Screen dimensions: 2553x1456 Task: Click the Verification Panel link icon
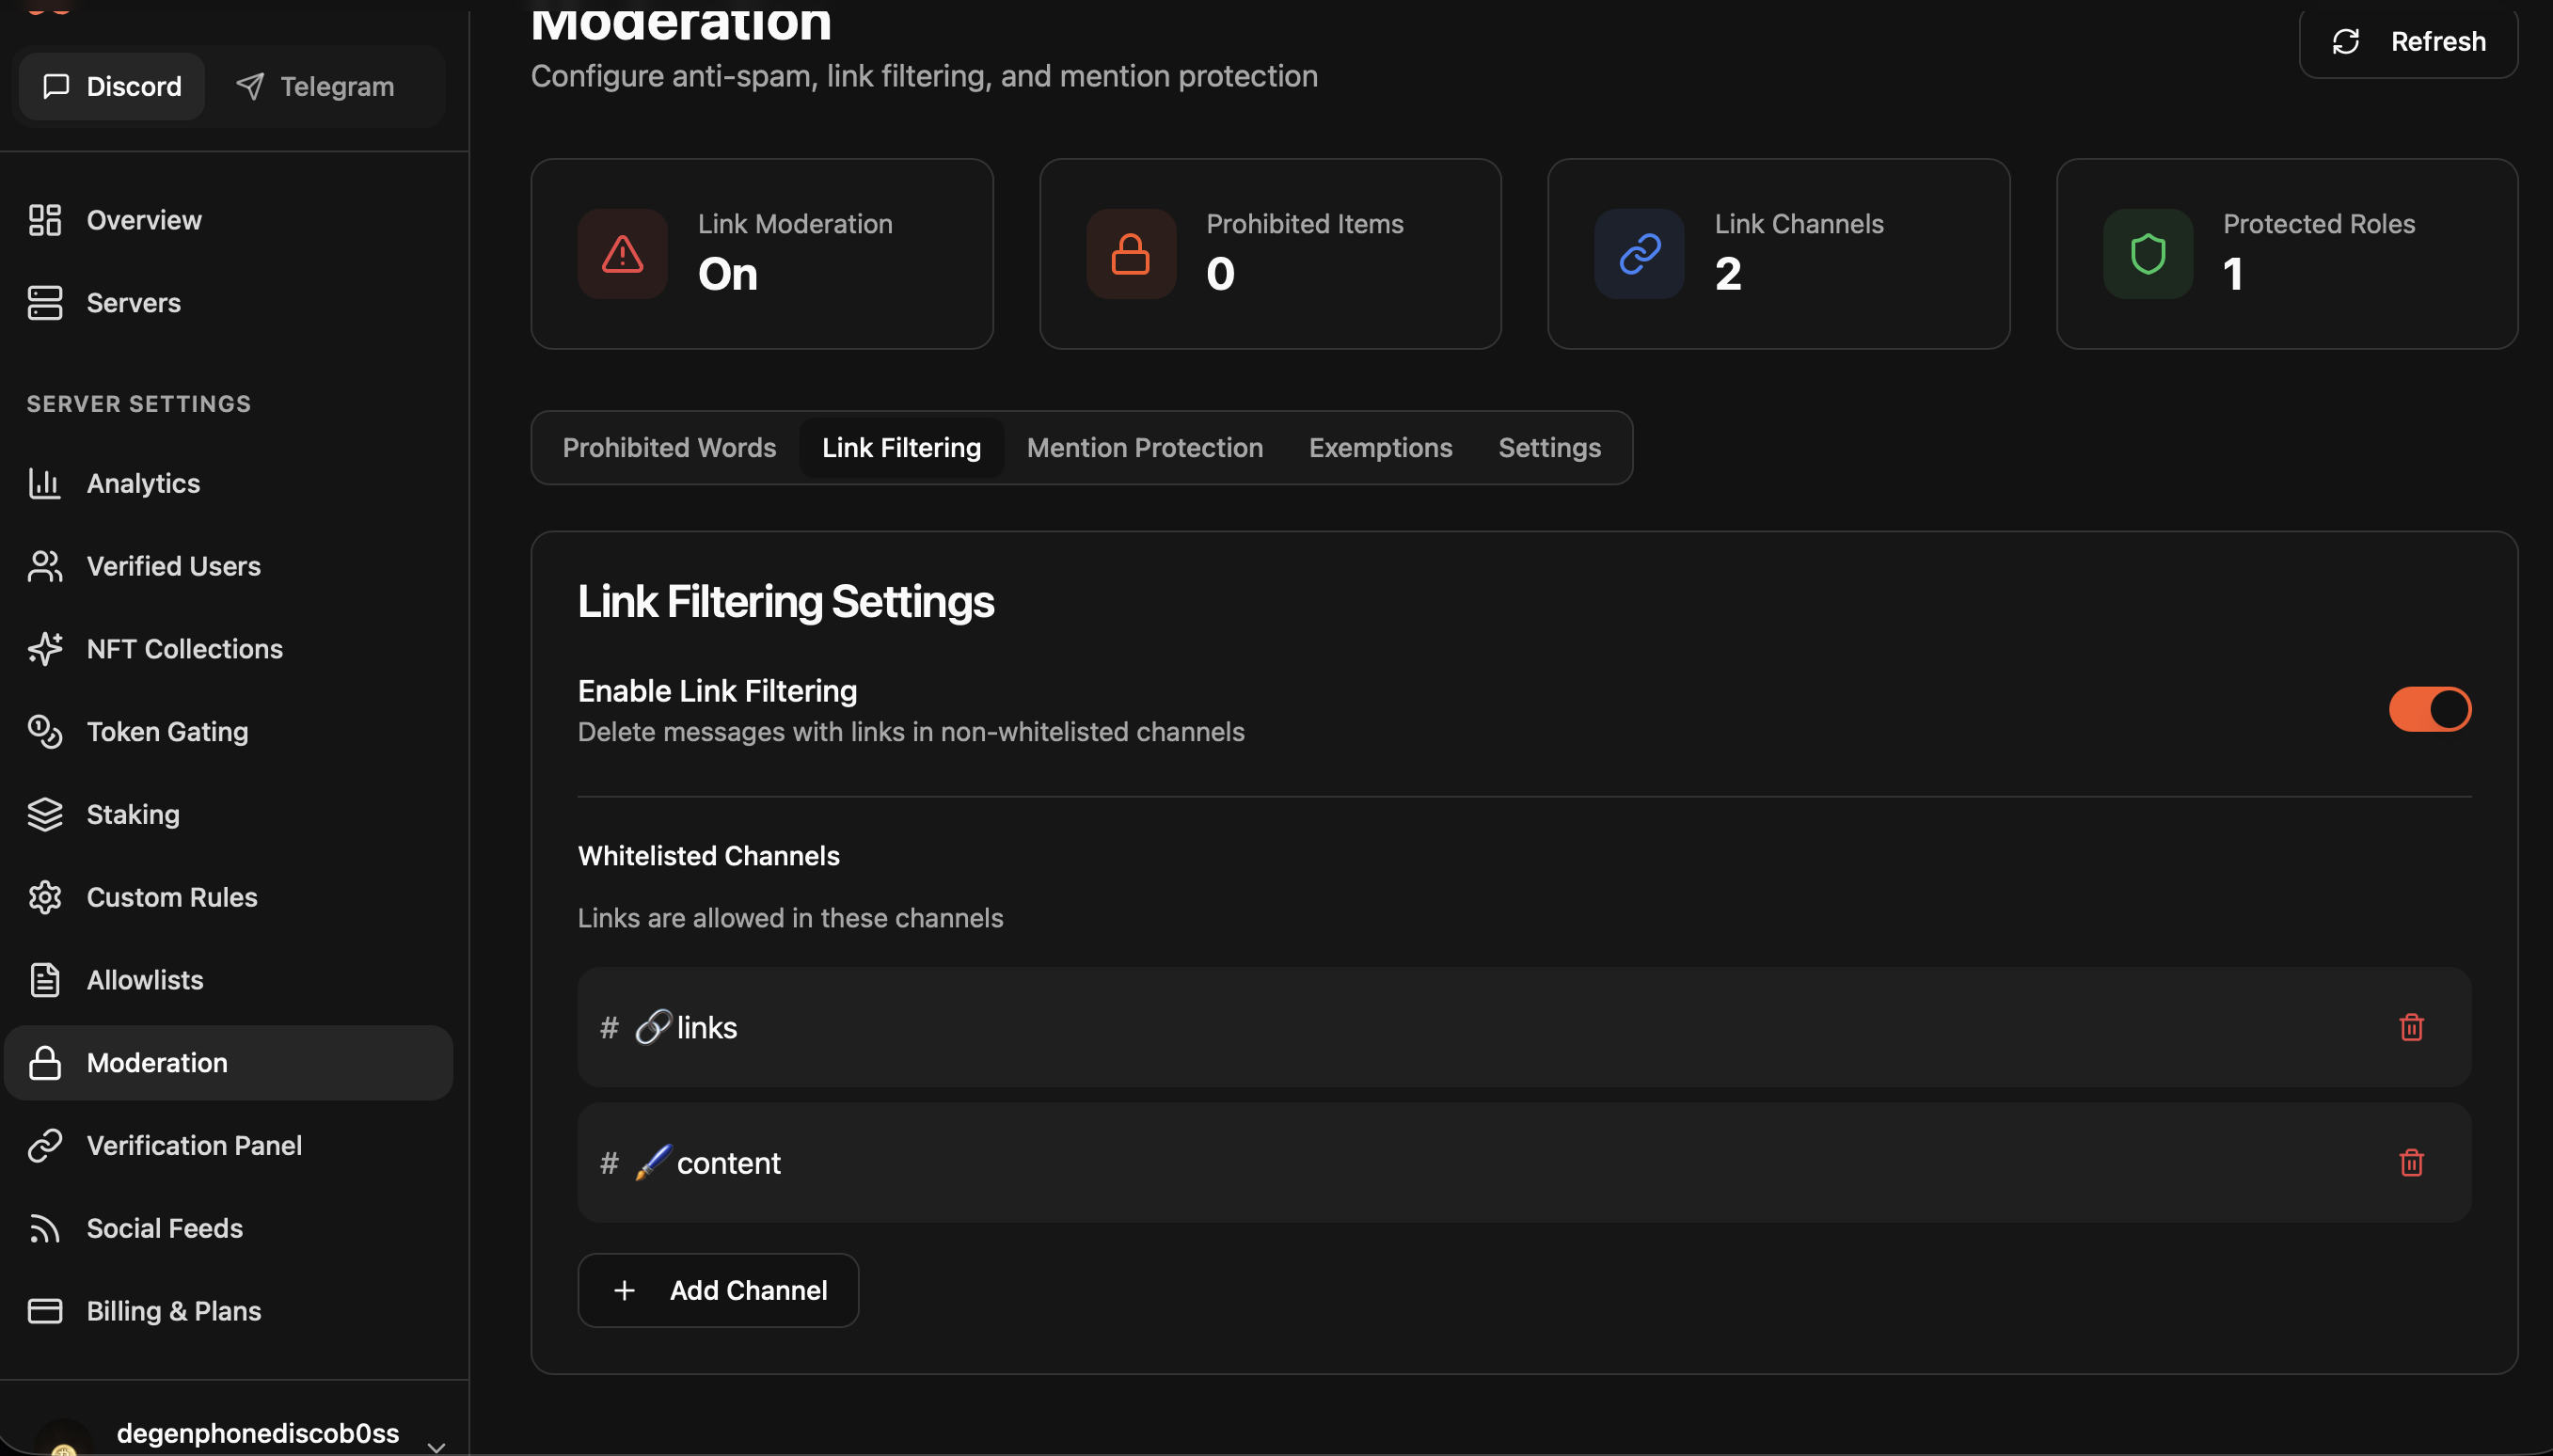[44, 1145]
